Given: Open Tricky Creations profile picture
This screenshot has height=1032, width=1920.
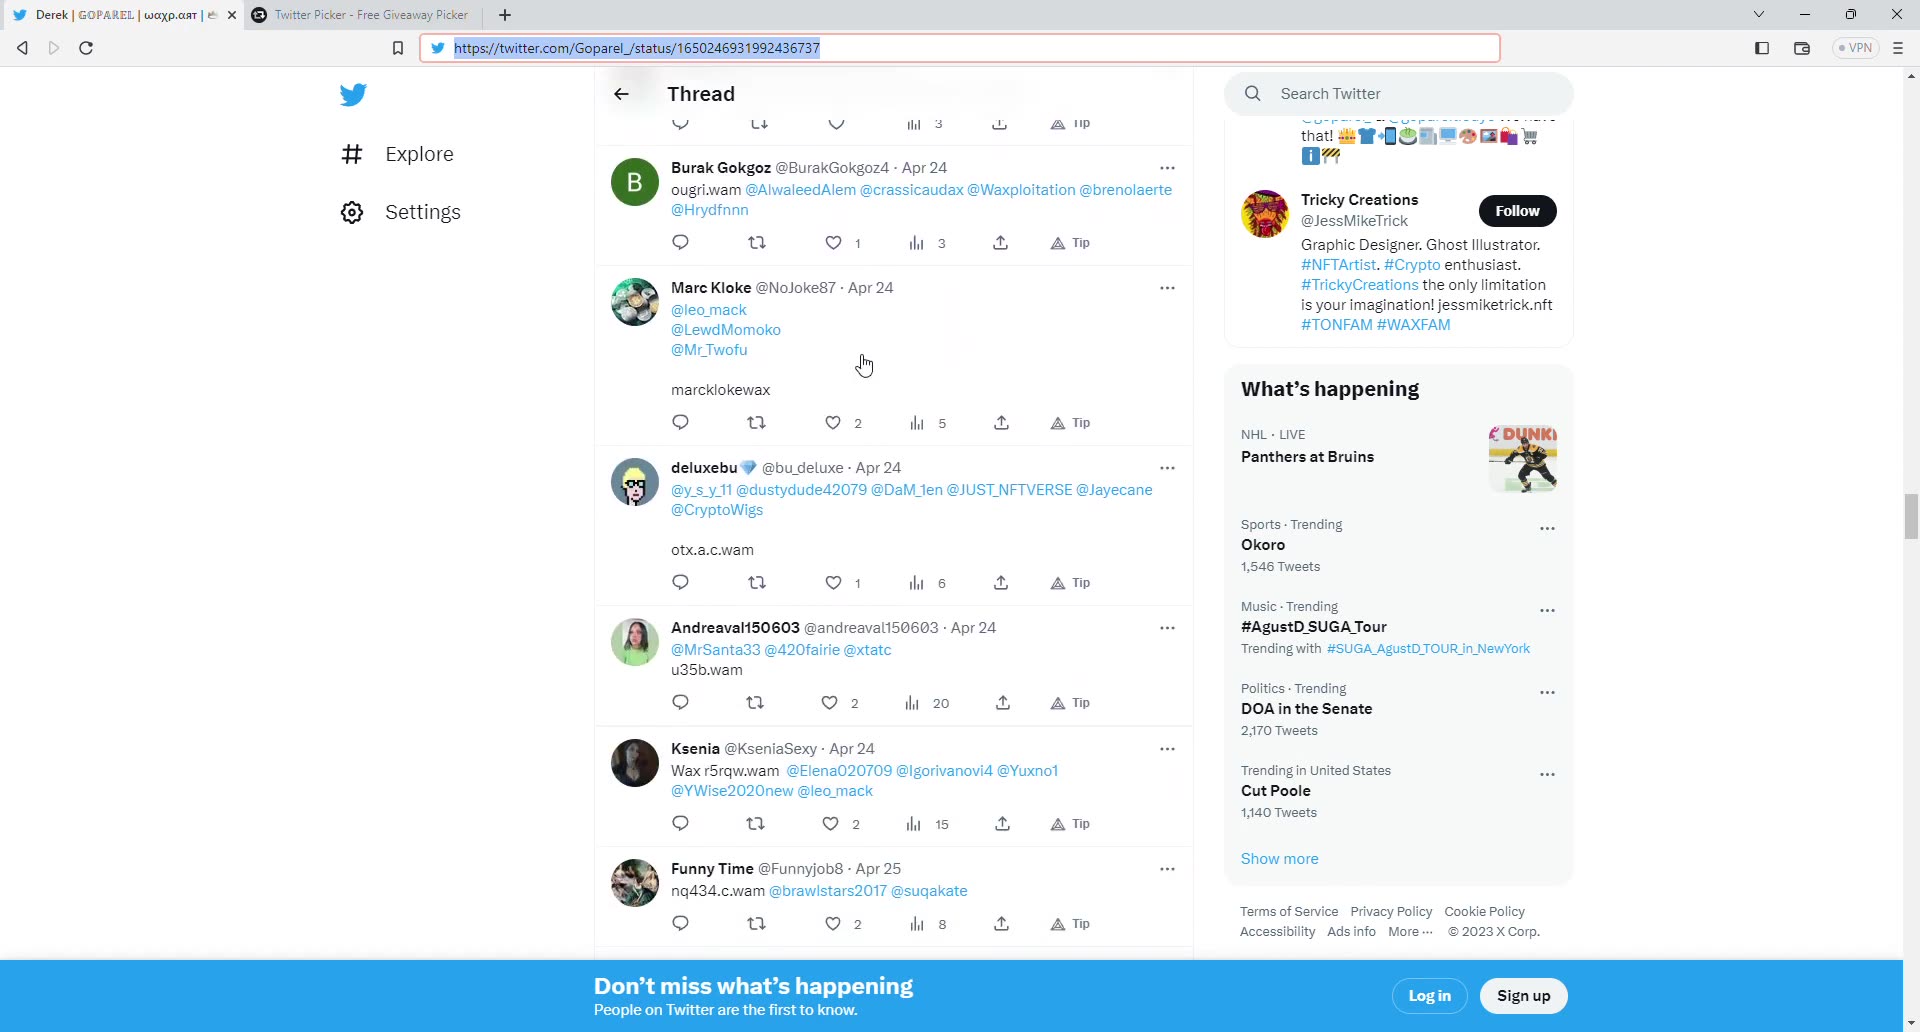Looking at the screenshot, I should pyautogui.click(x=1265, y=214).
